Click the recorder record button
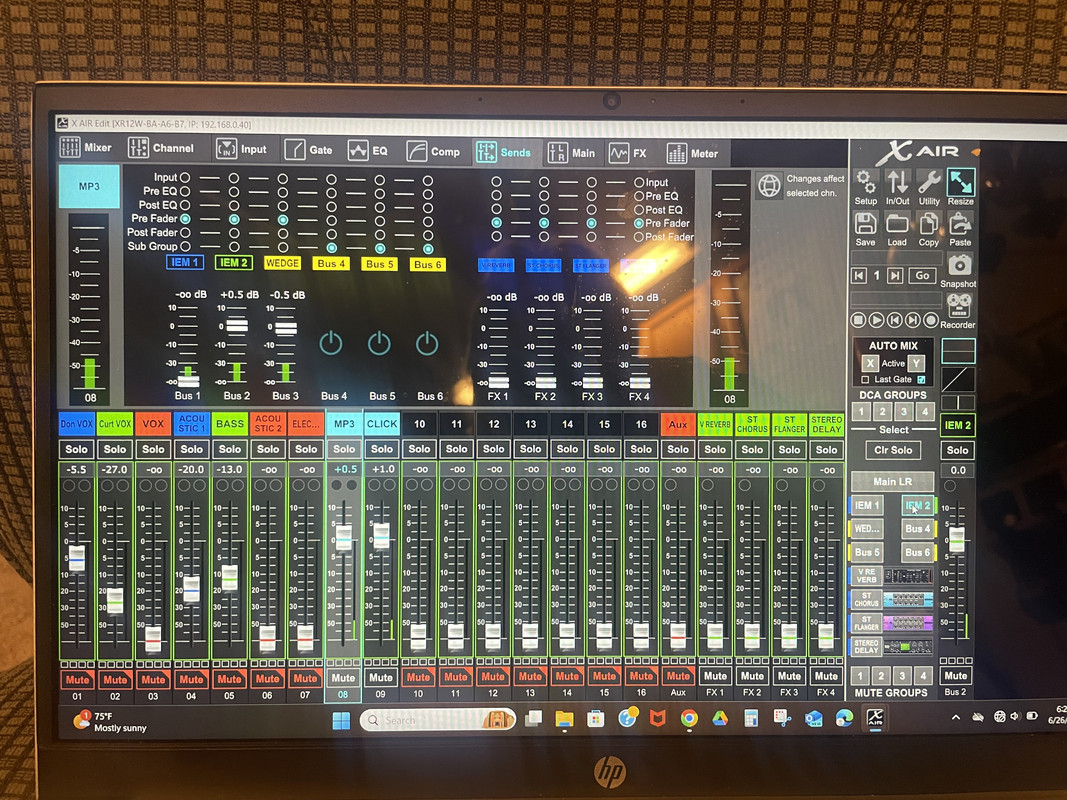This screenshot has width=1067, height=800. pyautogui.click(x=932, y=319)
